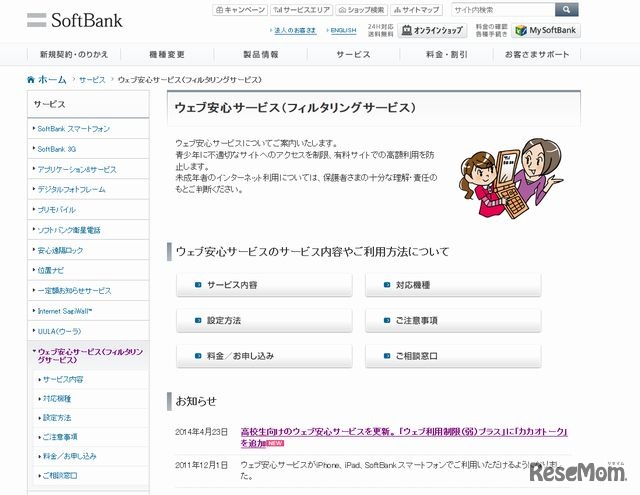Open the 製品情報 menu
This screenshot has height=495, width=640.
point(260,54)
